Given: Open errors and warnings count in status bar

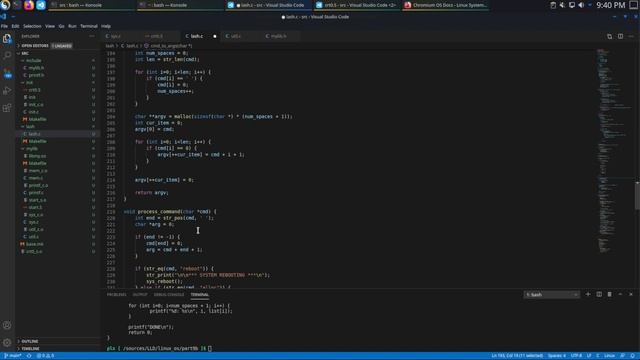Looking at the screenshot, I should coord(46,356).
